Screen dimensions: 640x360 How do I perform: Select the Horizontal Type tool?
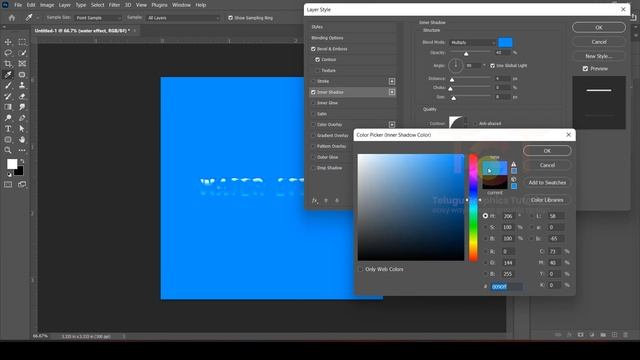click(8, 129)
